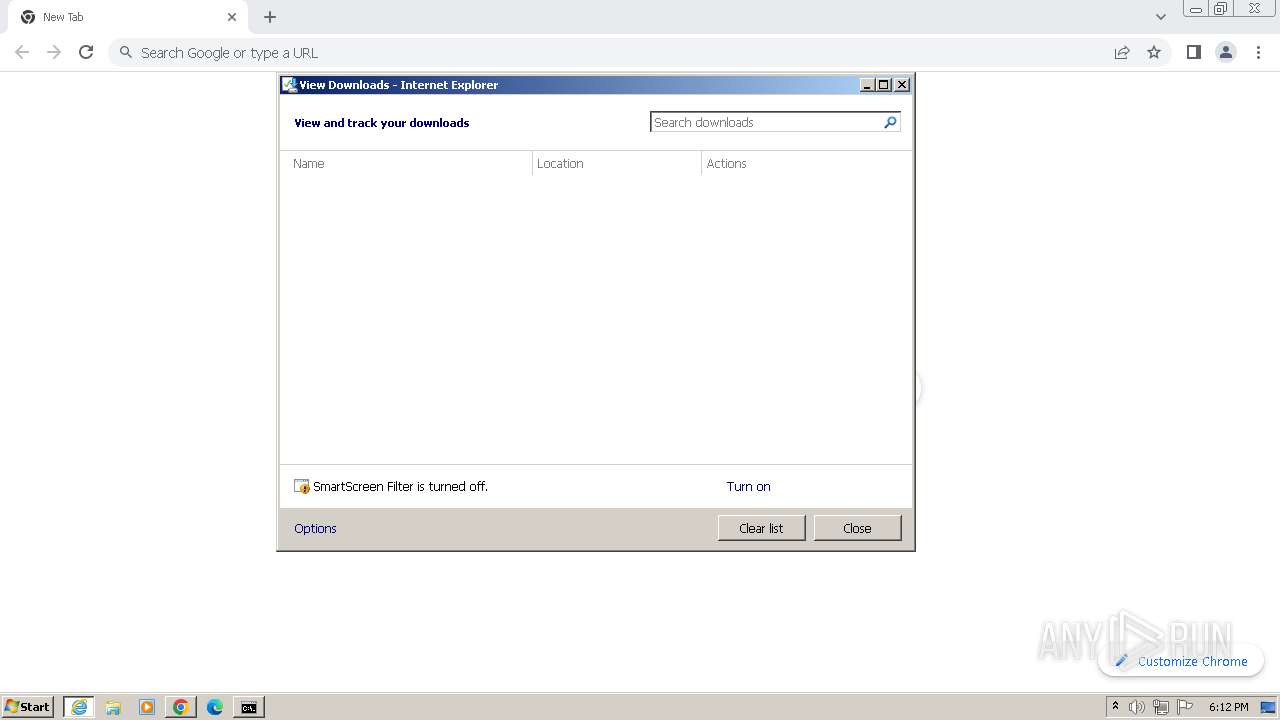This screenshot has width=1280, height=720.
Task: Switch to Chrome from the taskbar
Action: click(181, 707)
